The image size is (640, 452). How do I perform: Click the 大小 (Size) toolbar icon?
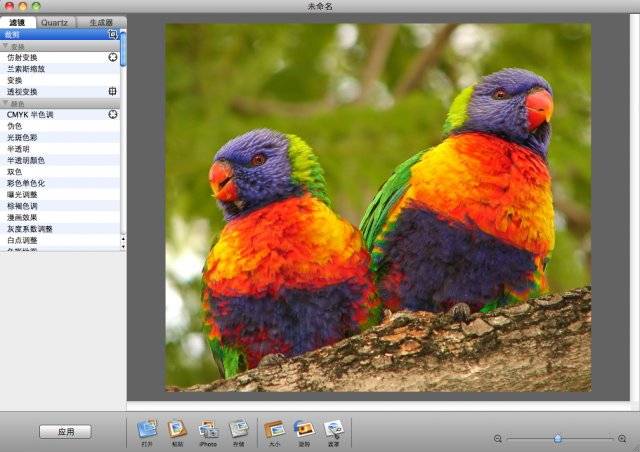click(x=274, y=429)
